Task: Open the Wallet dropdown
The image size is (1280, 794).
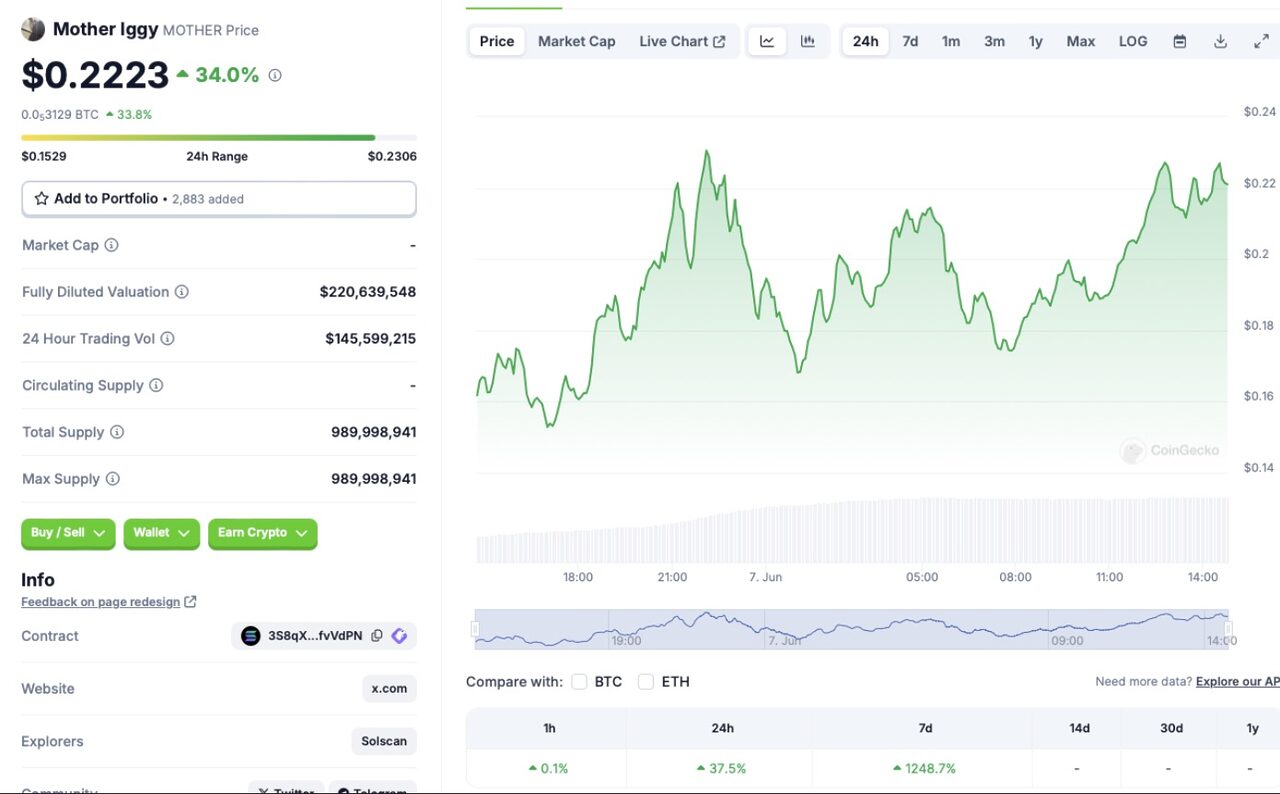Action: pyautogui.click(x=162, y=533)
